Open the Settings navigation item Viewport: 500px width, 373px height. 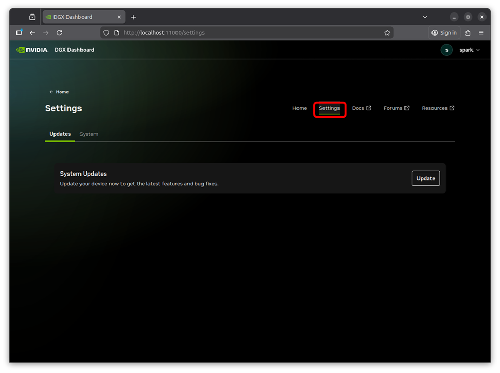(x=329, y=108)
